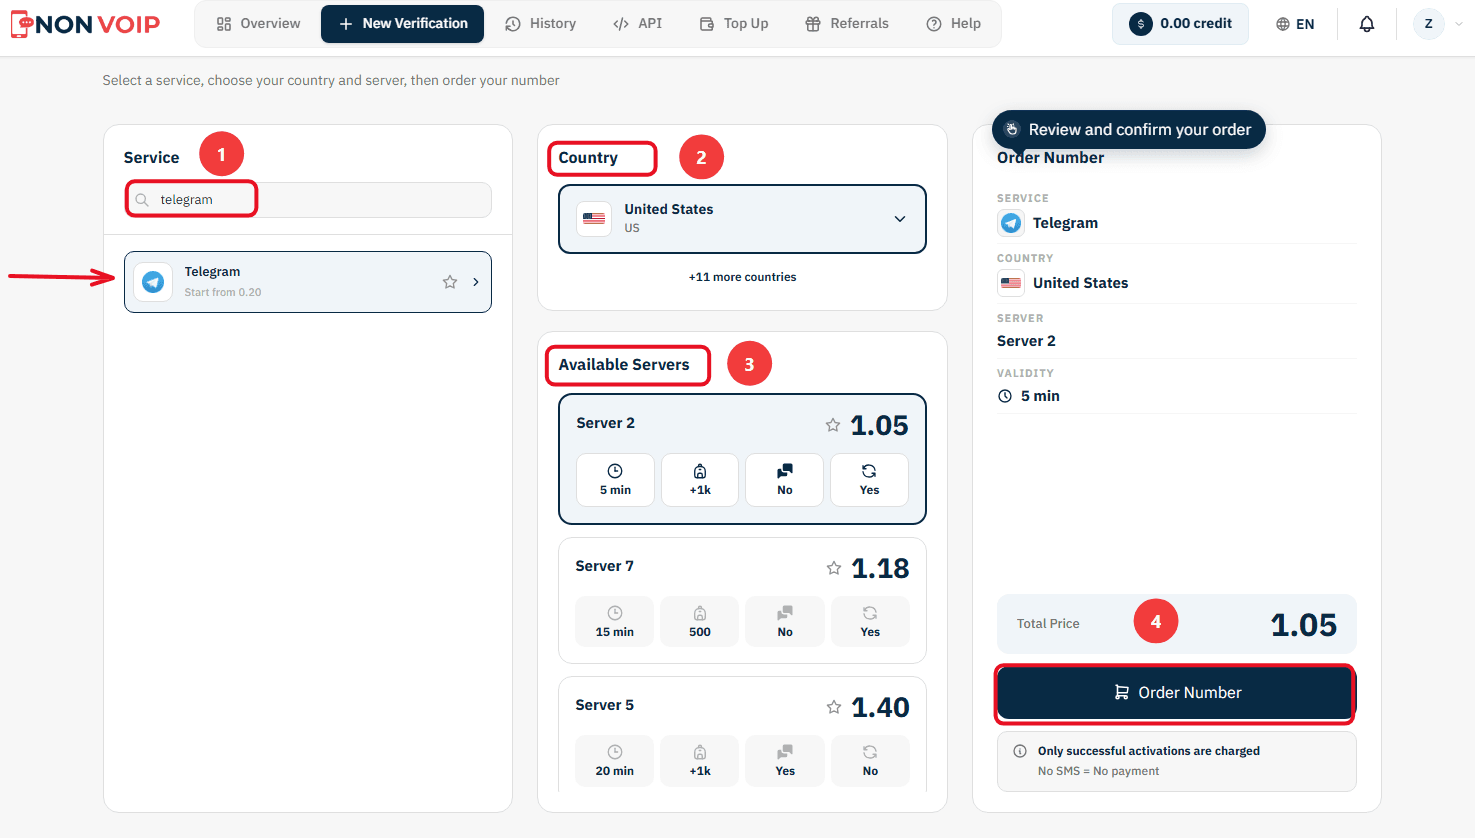The image size is (1475, 838).
Task: Select the Telegram service row
Action: pos(308,282)
